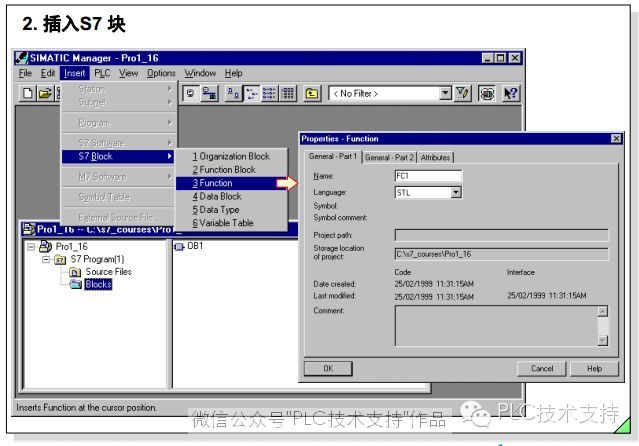The width and height of the screenshot is (639, 446).
Task: Select the OB1 block icon
Action: [x=179, y=246]
